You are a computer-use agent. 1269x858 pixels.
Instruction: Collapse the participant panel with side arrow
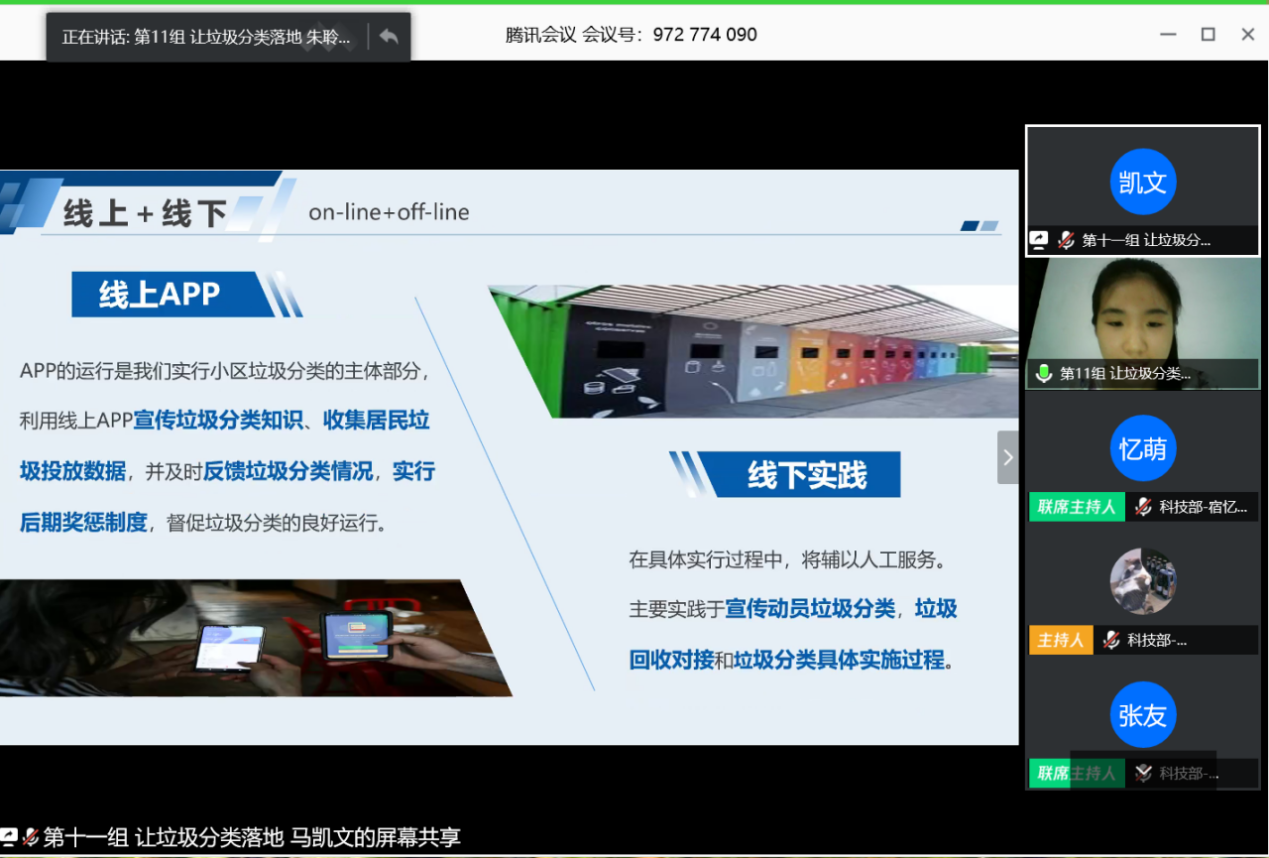1007,457
